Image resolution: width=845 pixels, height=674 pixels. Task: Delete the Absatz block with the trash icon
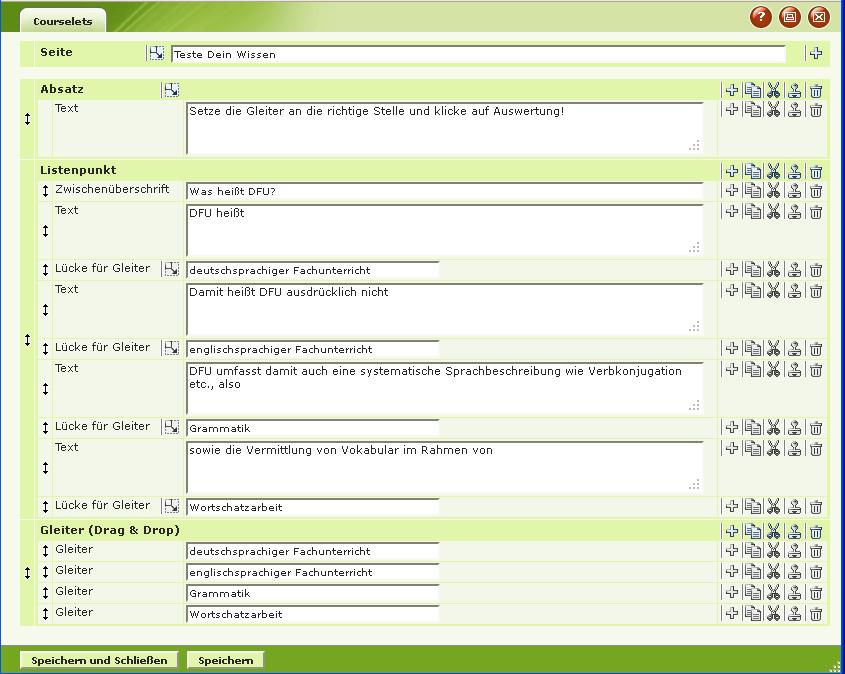(816, 90)
